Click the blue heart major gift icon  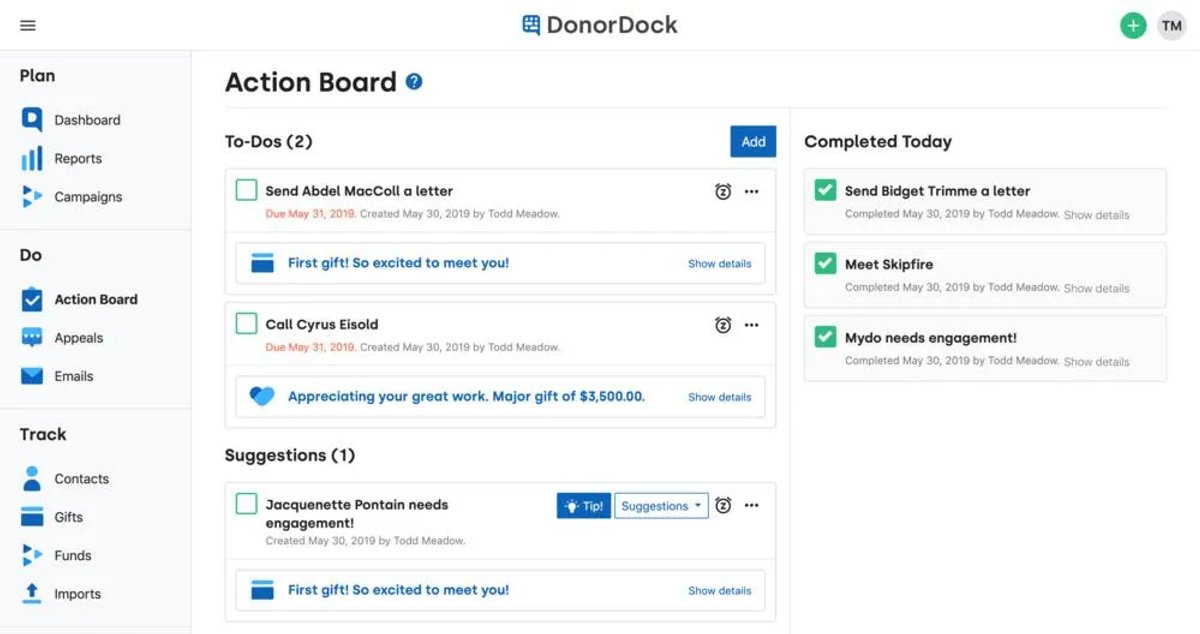click(262, 396)
